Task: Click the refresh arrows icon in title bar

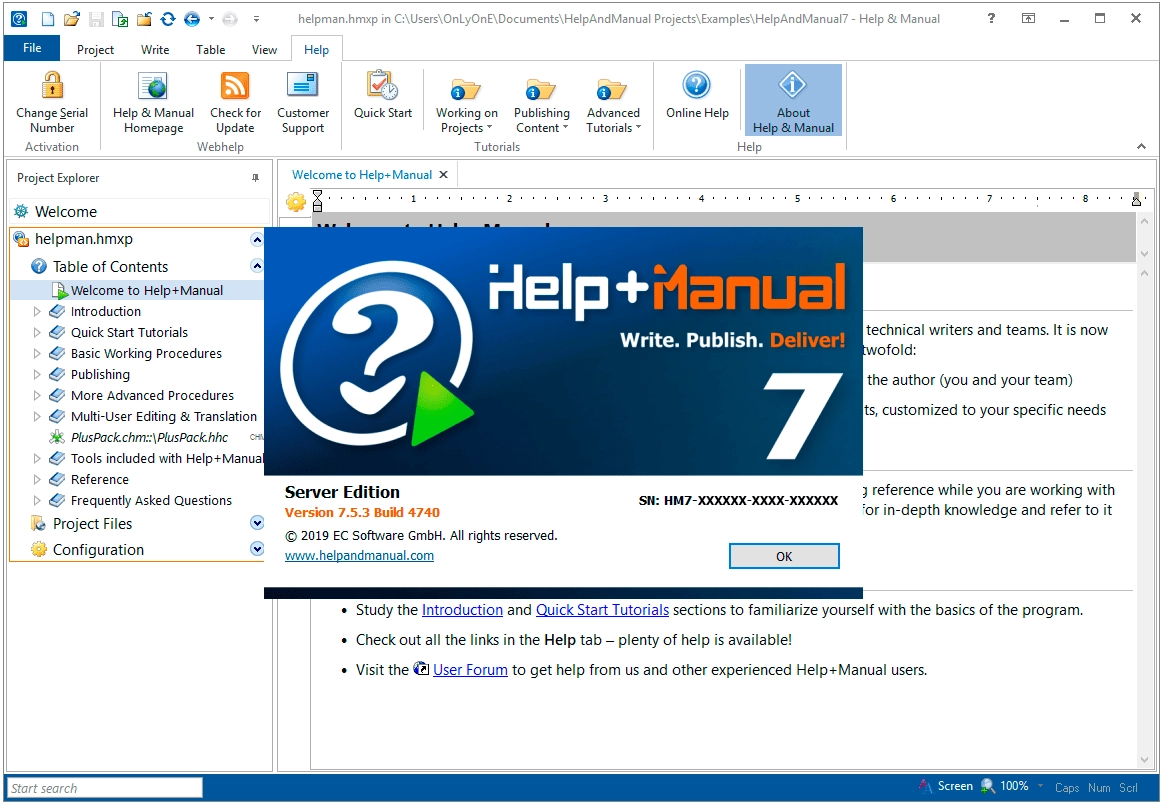Action: coord(167,19)
